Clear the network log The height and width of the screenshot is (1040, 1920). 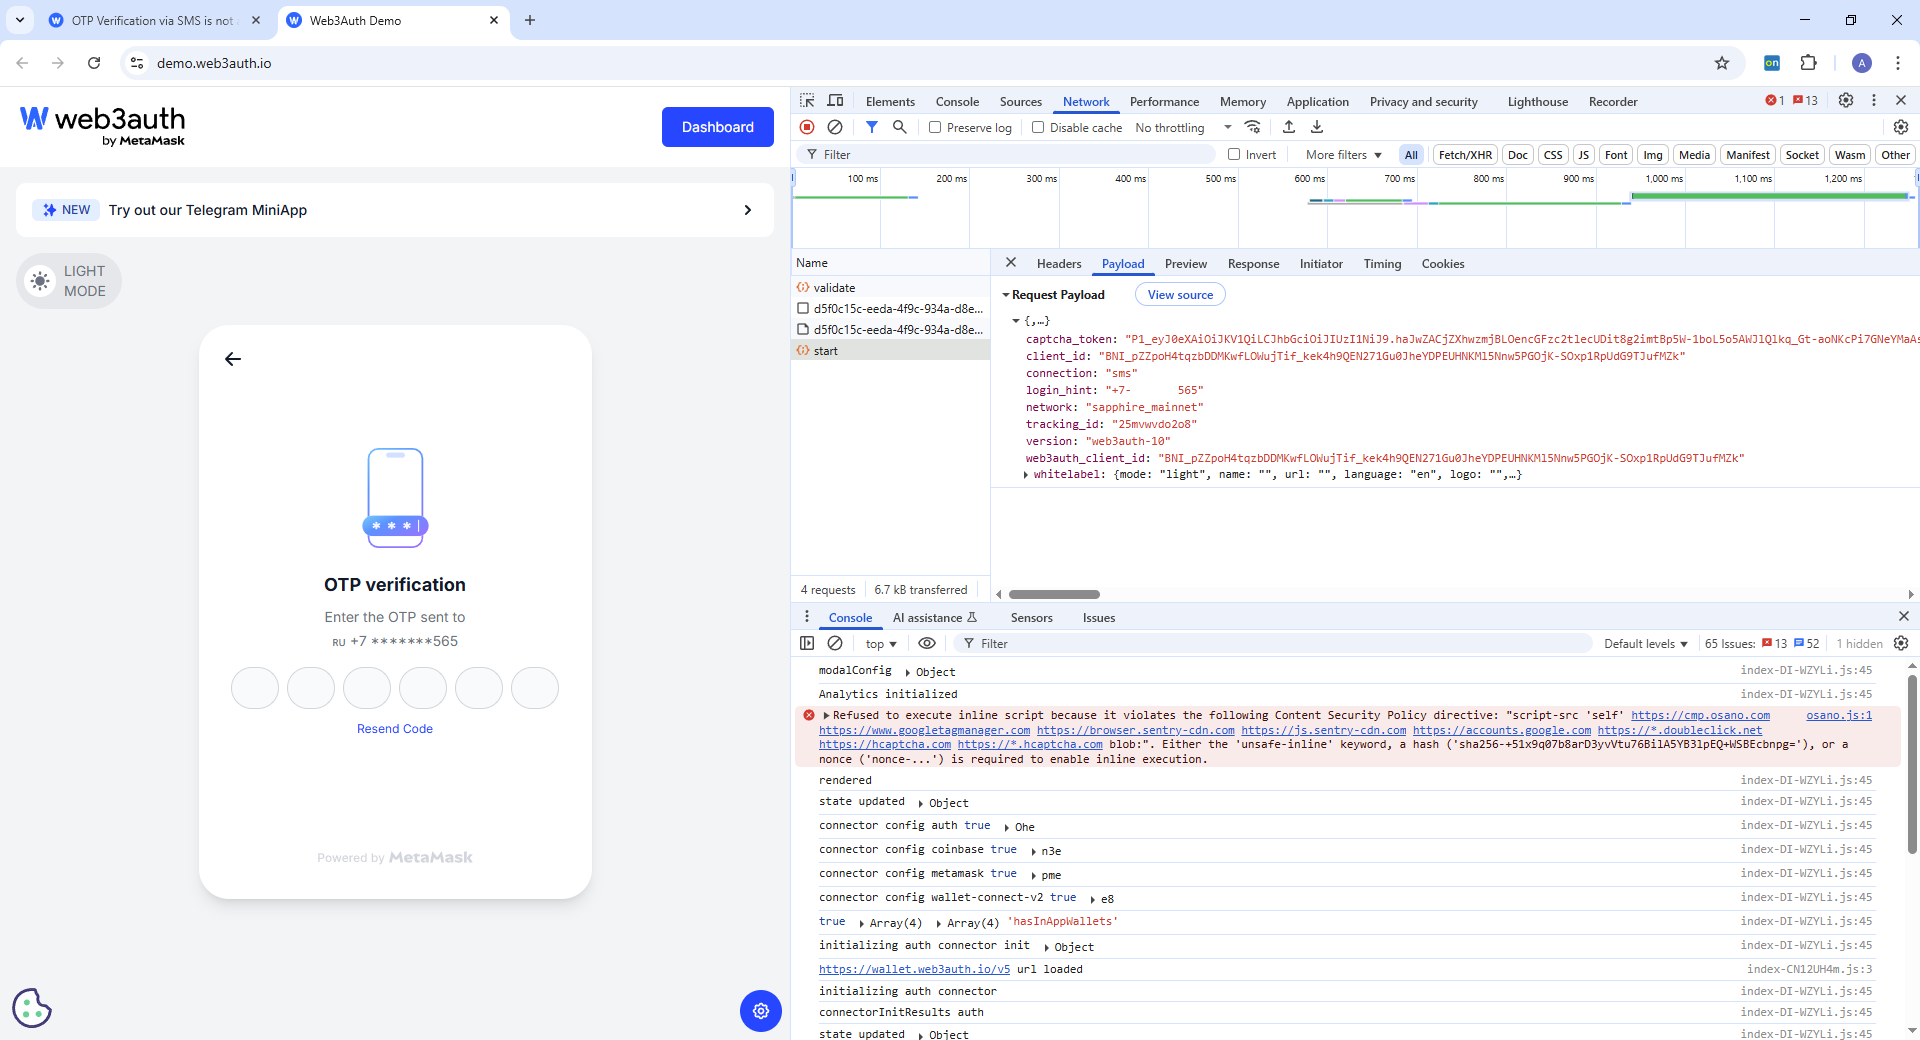[x=835, y=127]
